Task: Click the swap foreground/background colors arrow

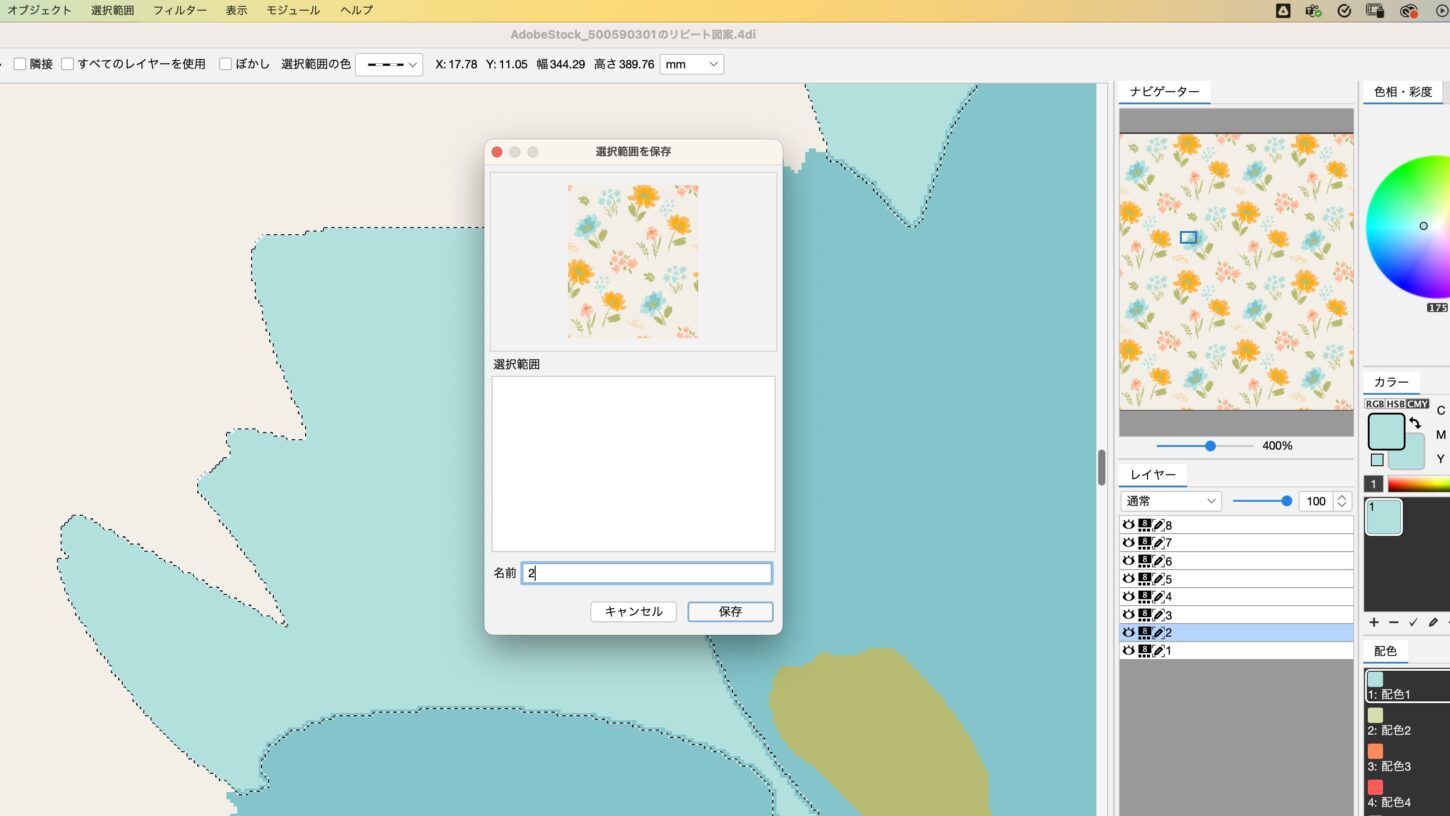Action: (x=1415, y=423)
